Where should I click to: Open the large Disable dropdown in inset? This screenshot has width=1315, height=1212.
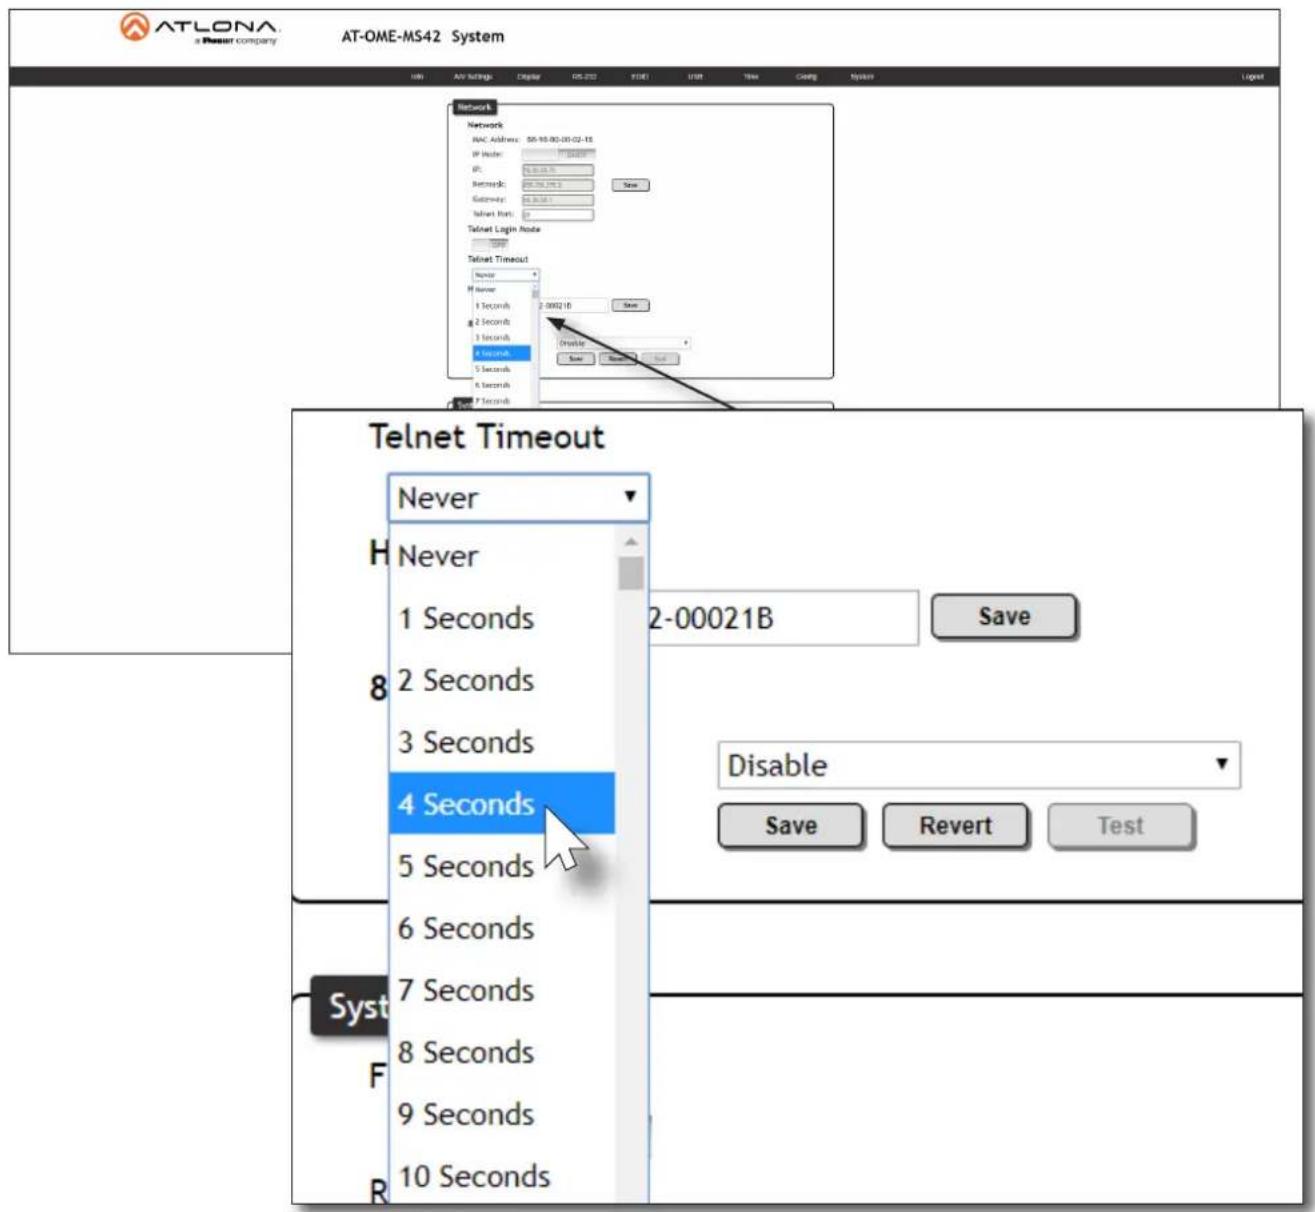tap(979, 765)
